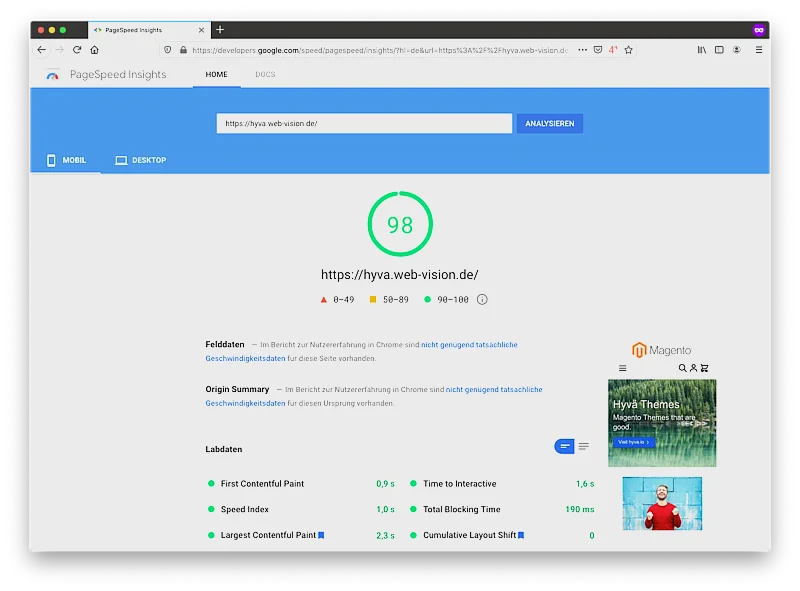This screenshot has height=591, width=800.
Task: Bookmark this page with the star icon
Action: (629, 50)
